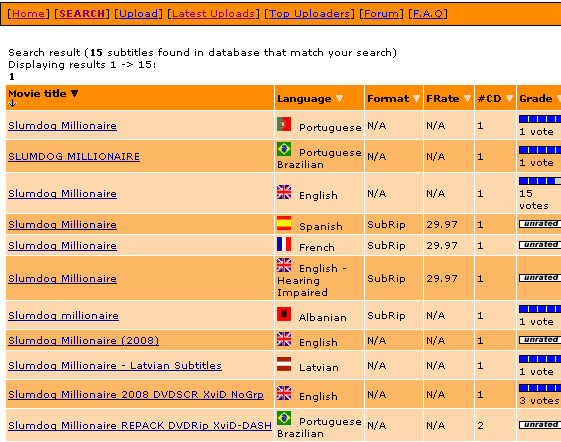The image size is (561, 442).
Task: Click the small sort-direction arrow under Movie title
Action: (x=13, y=103)
